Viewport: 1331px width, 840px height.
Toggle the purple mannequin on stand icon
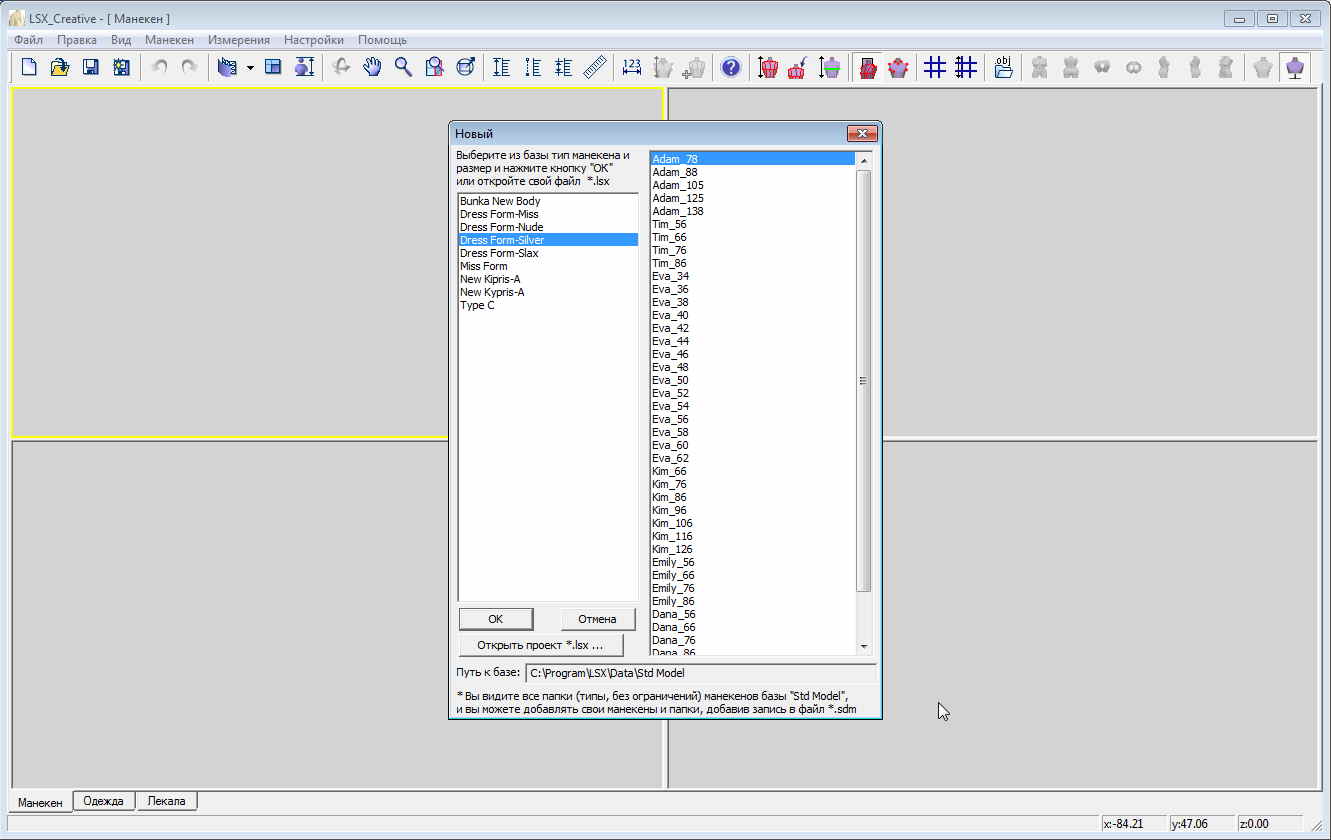pyautogui.click(x=1295, y=67)
